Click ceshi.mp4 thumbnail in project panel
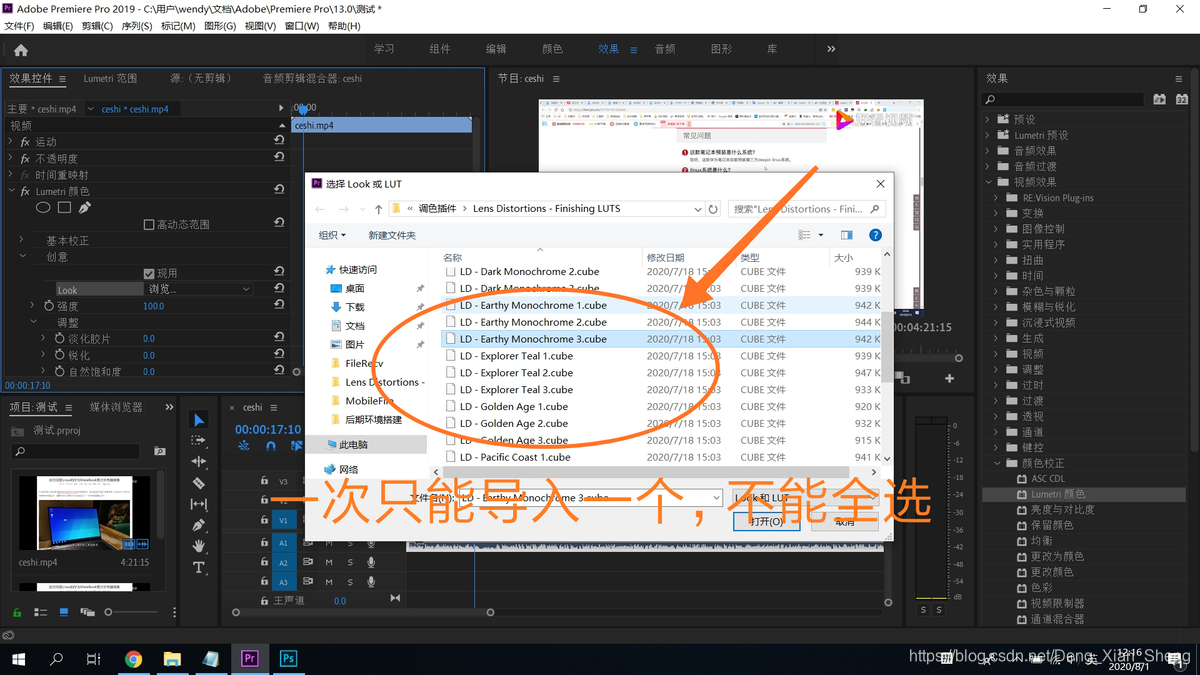The image size is (1200, 675). click(84, 514)
